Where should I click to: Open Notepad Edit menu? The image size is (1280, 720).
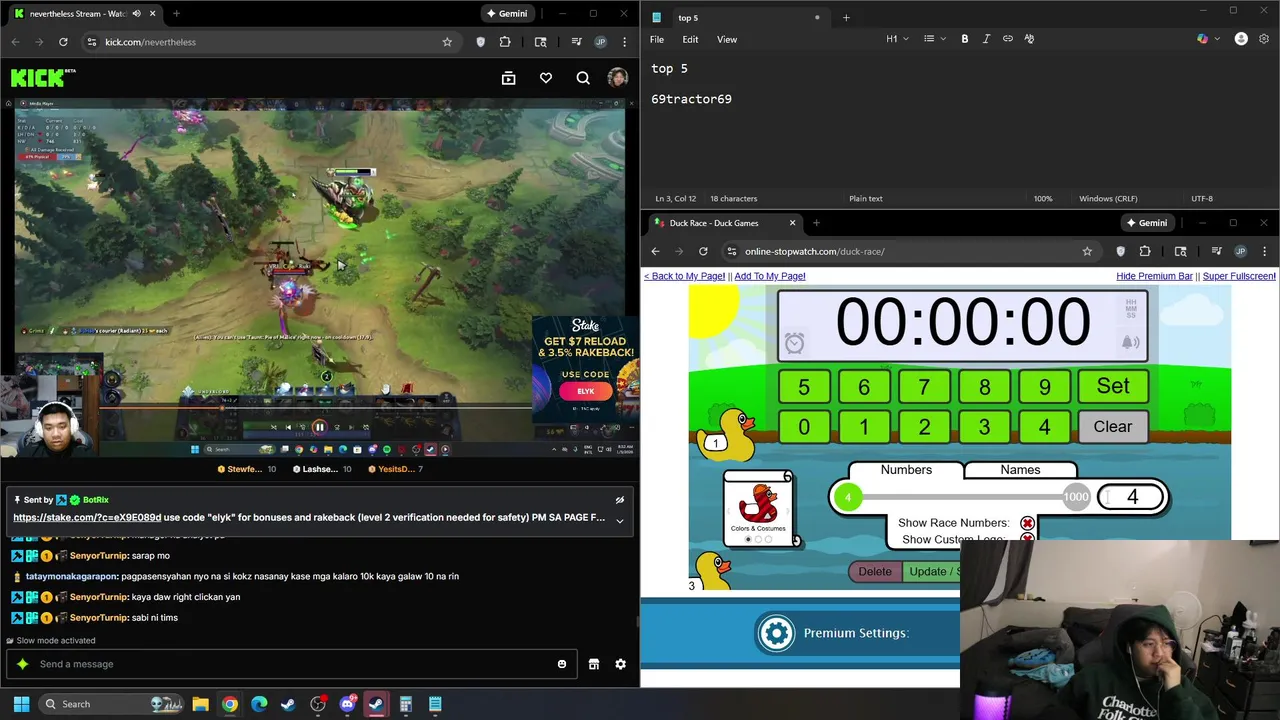(x=690, y=39)
